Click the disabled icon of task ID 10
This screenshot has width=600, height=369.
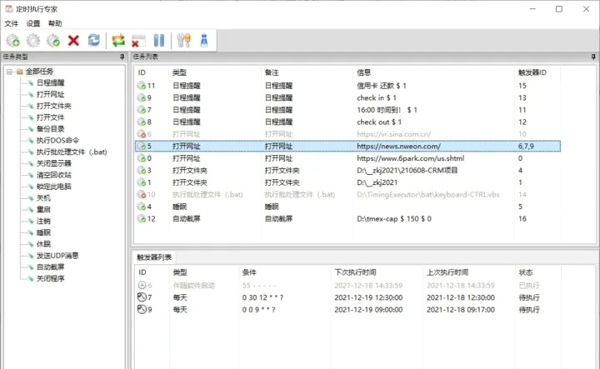[142, 195]
